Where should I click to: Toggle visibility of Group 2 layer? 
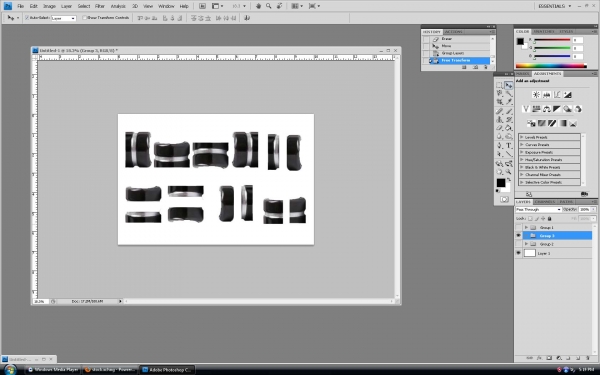coord(518,244)
